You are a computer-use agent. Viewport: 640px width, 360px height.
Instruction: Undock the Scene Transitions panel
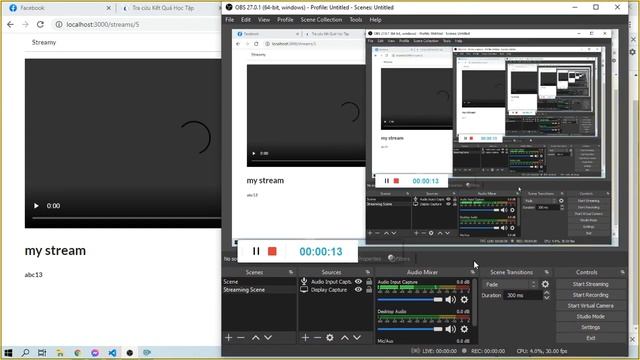coord(547,272)
